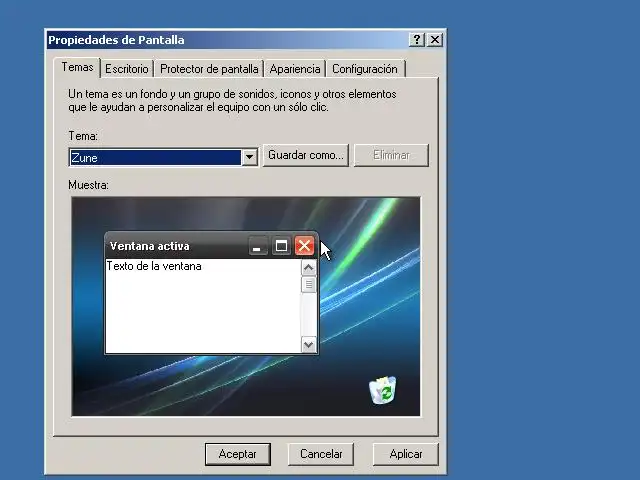The width and height of the screenshot is (640, 480).
Task: Click the preview scrollbar down arrow
Action: (309, 344)
